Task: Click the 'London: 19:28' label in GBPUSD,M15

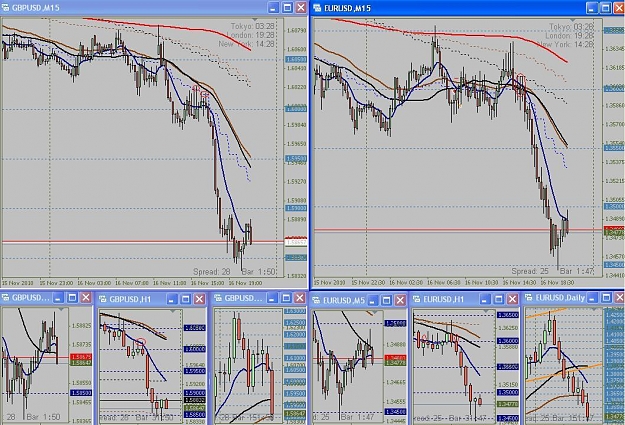Action: pyautogui.click(x=250, y=35)
